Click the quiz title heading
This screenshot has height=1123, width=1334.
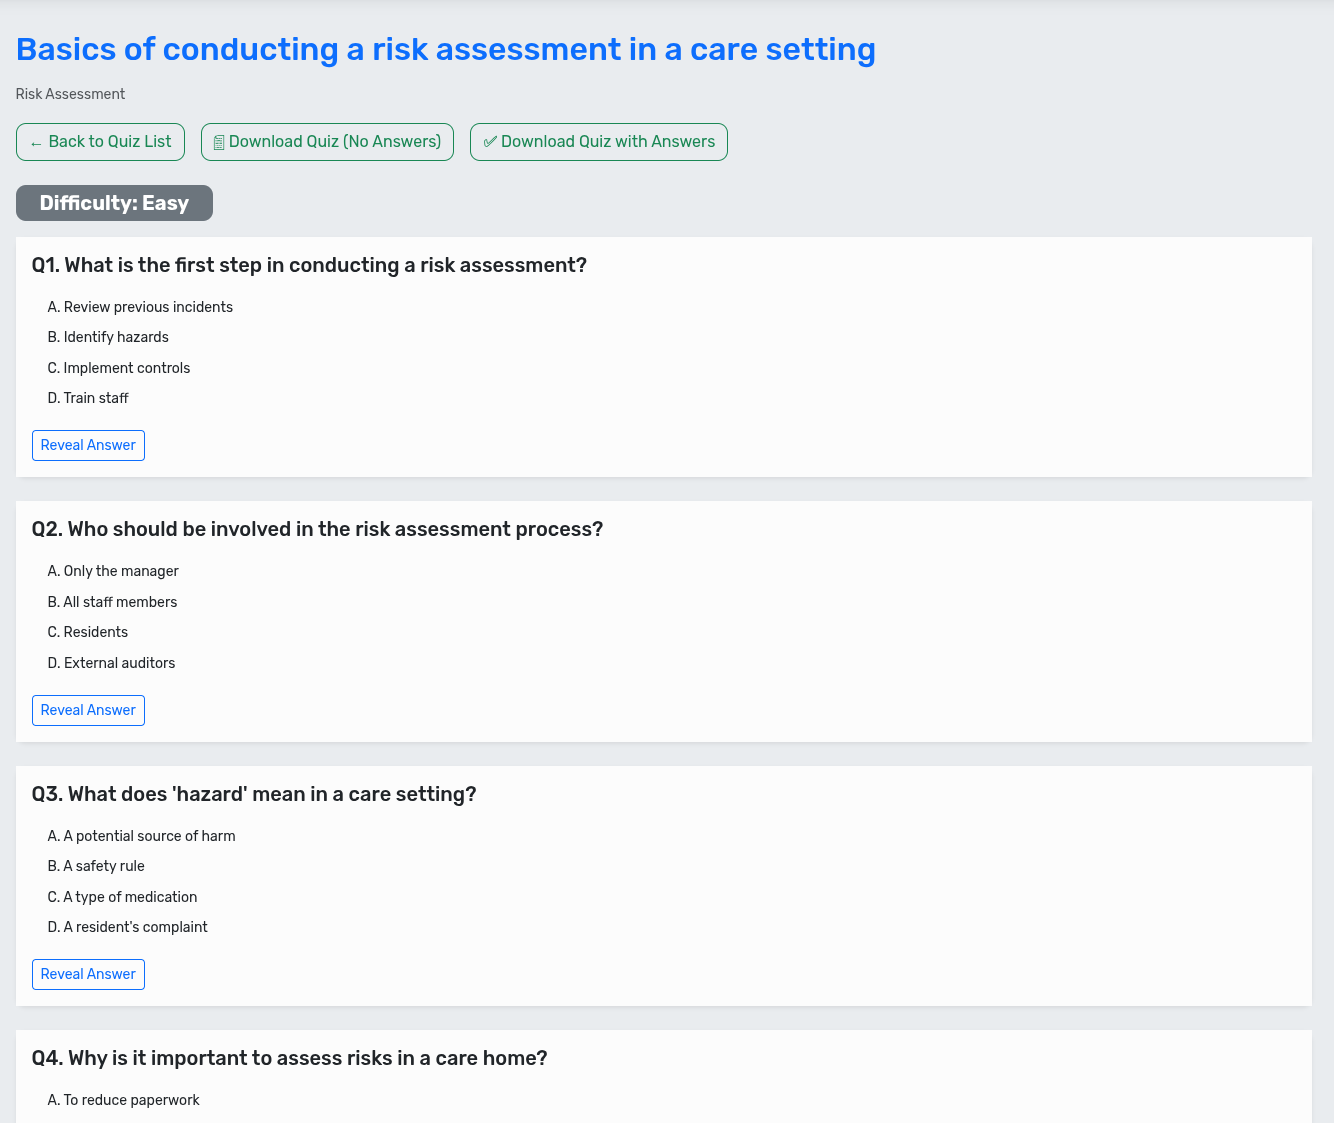tap(446, 50)
